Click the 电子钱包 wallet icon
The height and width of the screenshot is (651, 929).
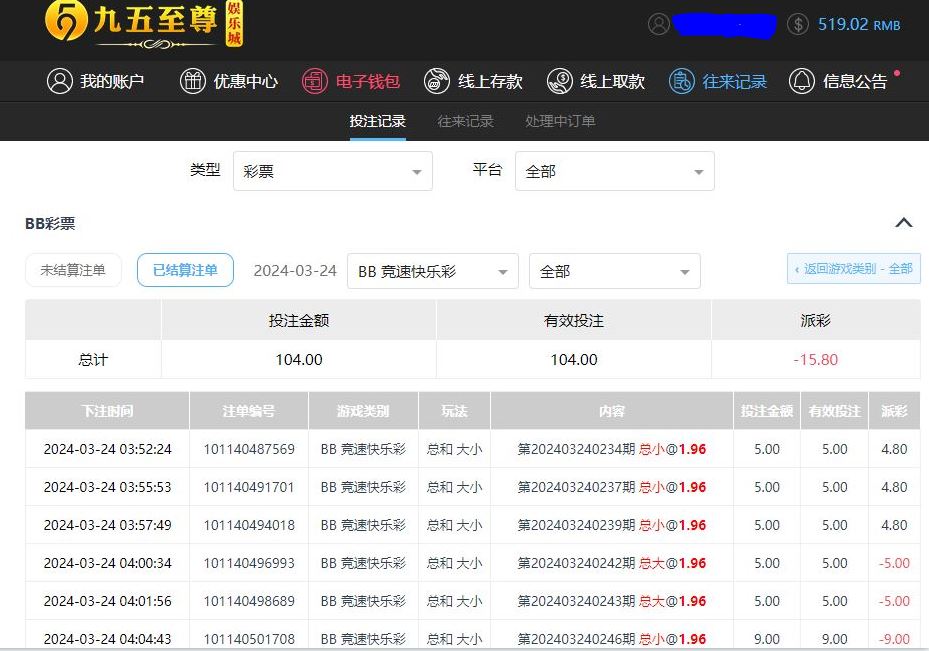click(x=315, y=81)
